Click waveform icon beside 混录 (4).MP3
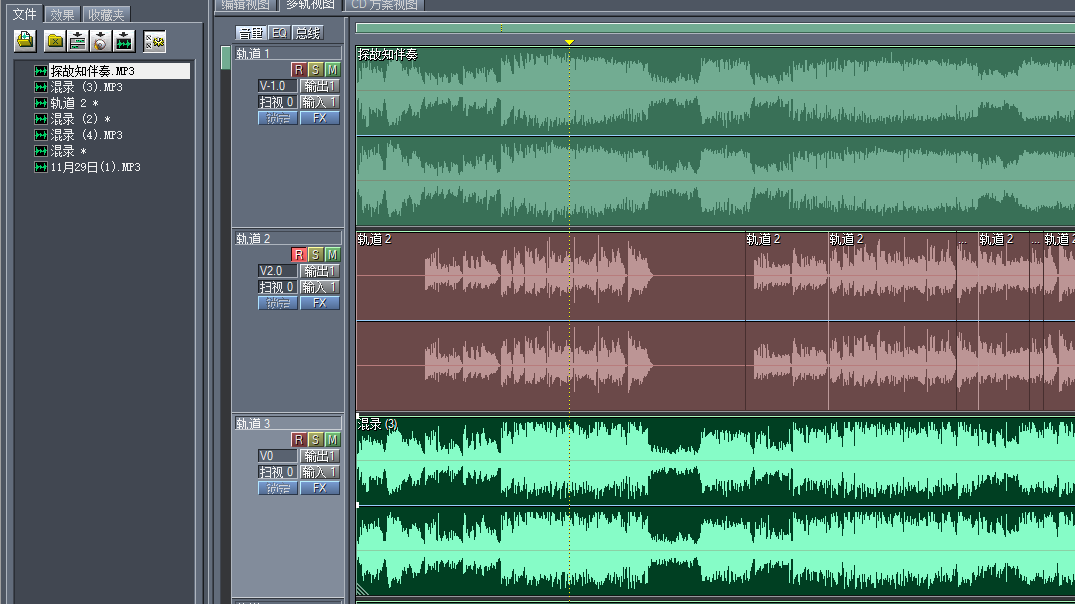This screenshot has height=604, width=1075. pyautogui.click(x=41, y=135)
